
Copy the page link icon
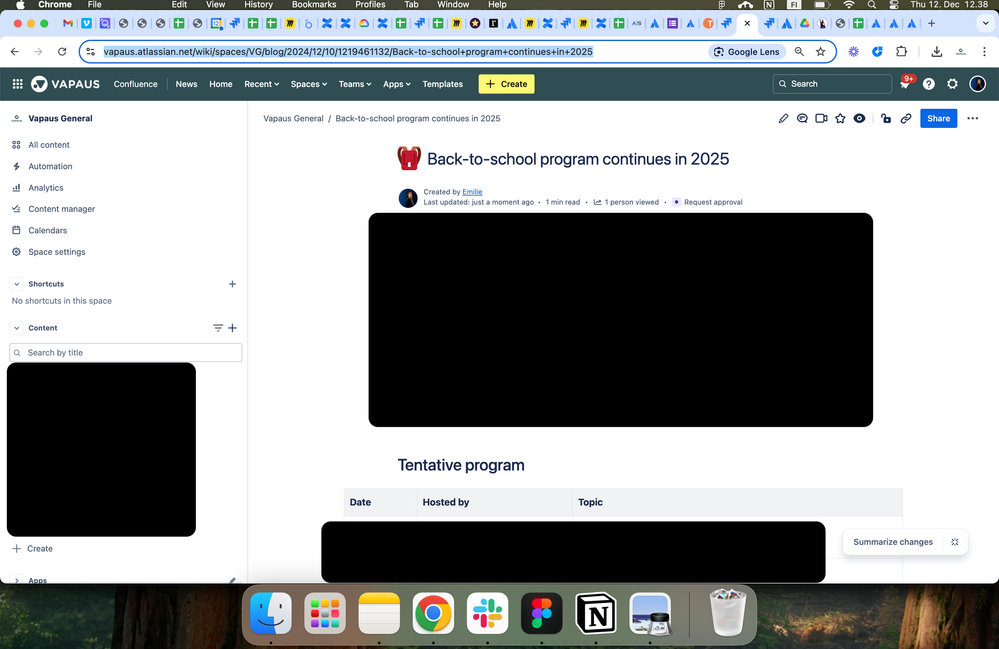point(906,118)
